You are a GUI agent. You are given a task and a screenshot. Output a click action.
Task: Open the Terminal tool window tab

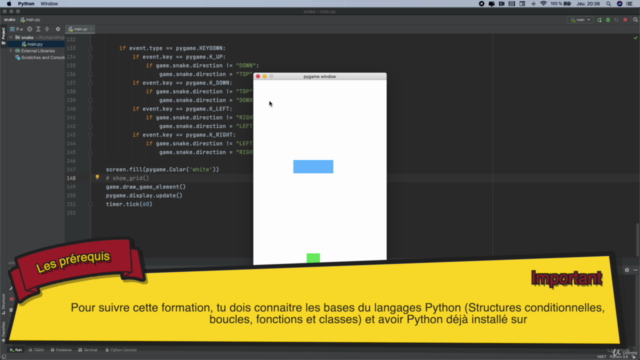[x=88, y=350]
